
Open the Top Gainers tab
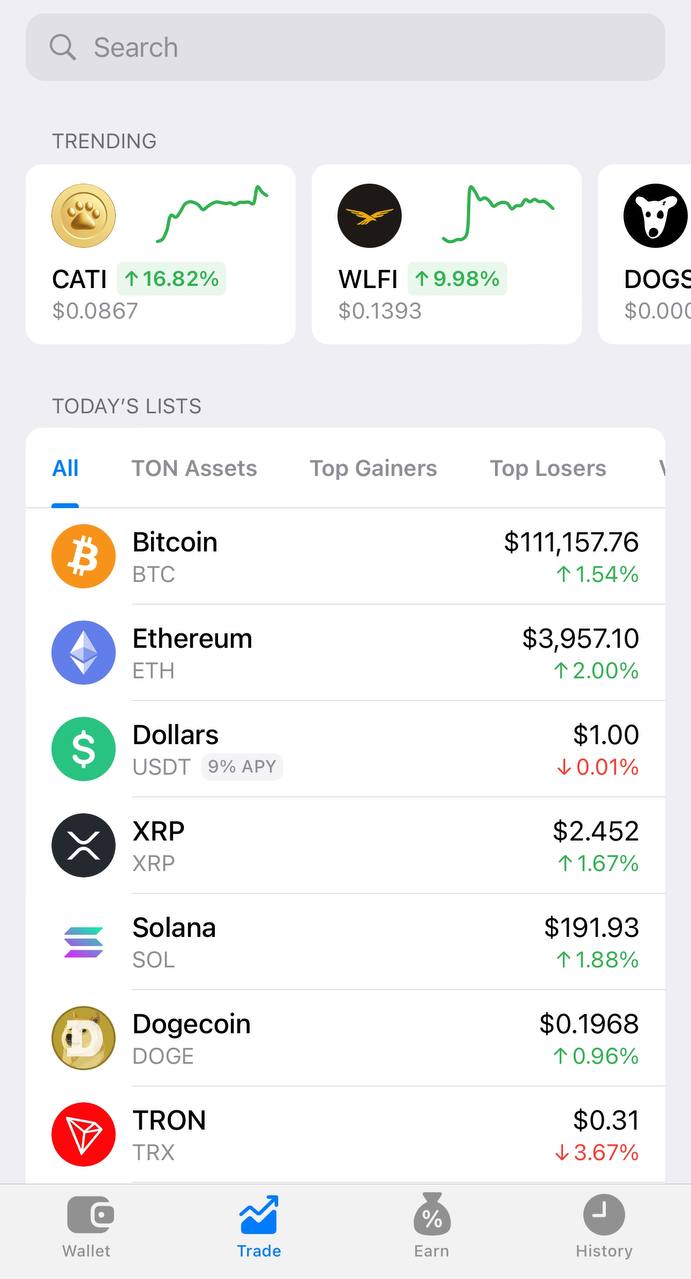pyautogui.click(x=373, y=468)
